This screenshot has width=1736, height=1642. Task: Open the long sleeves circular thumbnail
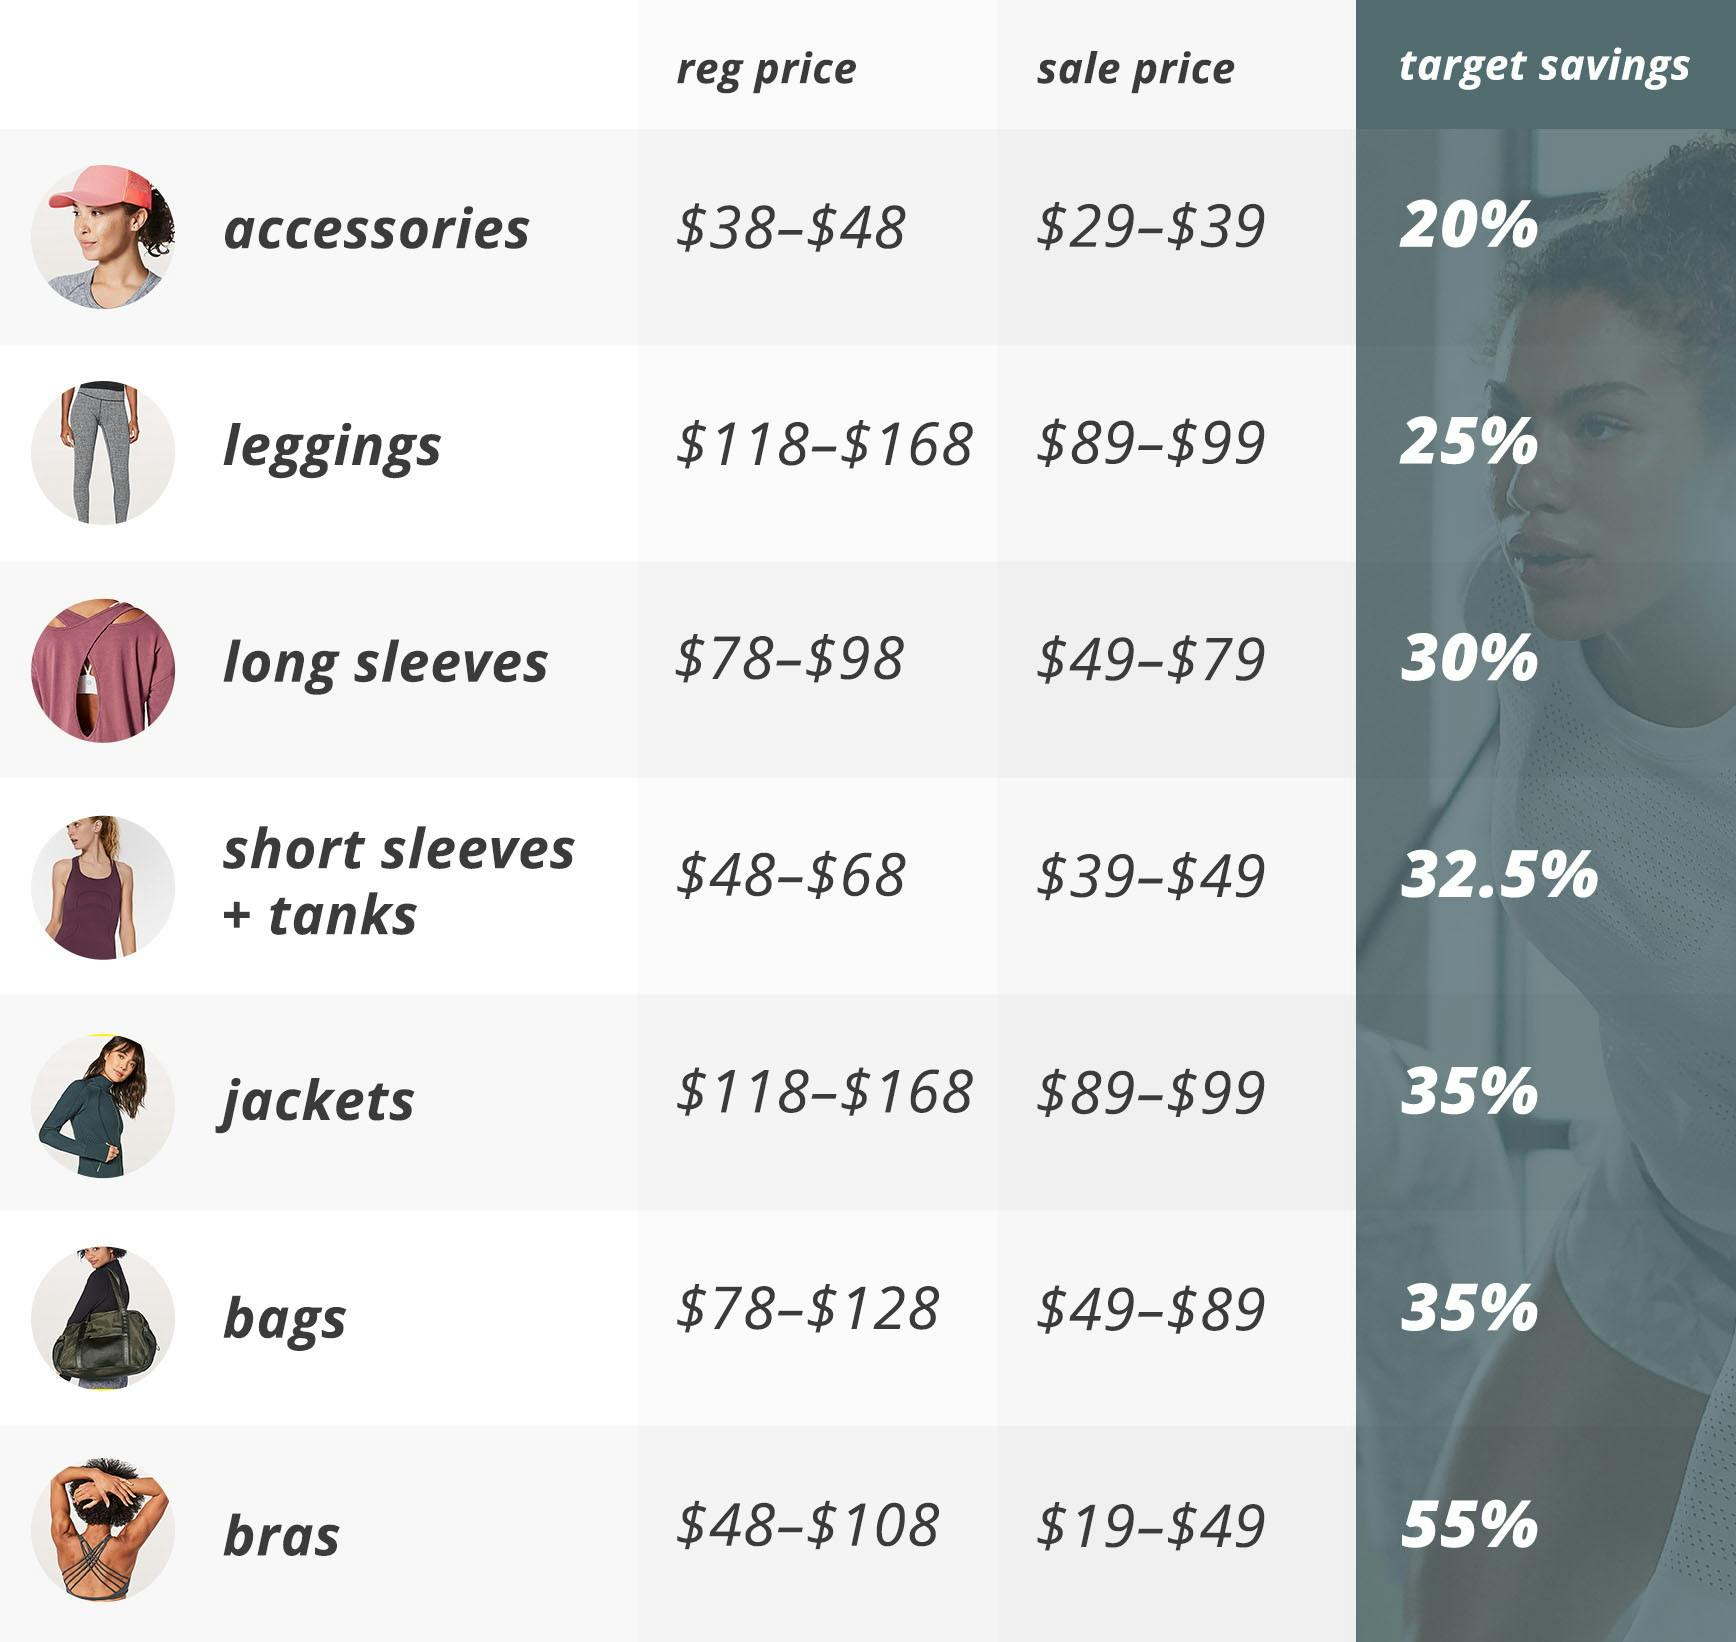(x=103, y=670)
